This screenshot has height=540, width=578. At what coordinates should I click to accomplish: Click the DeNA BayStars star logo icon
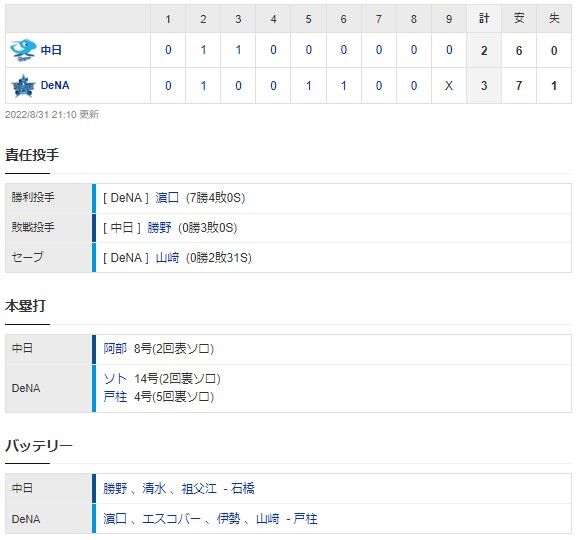pyautogui.click(x=23, y=86)
